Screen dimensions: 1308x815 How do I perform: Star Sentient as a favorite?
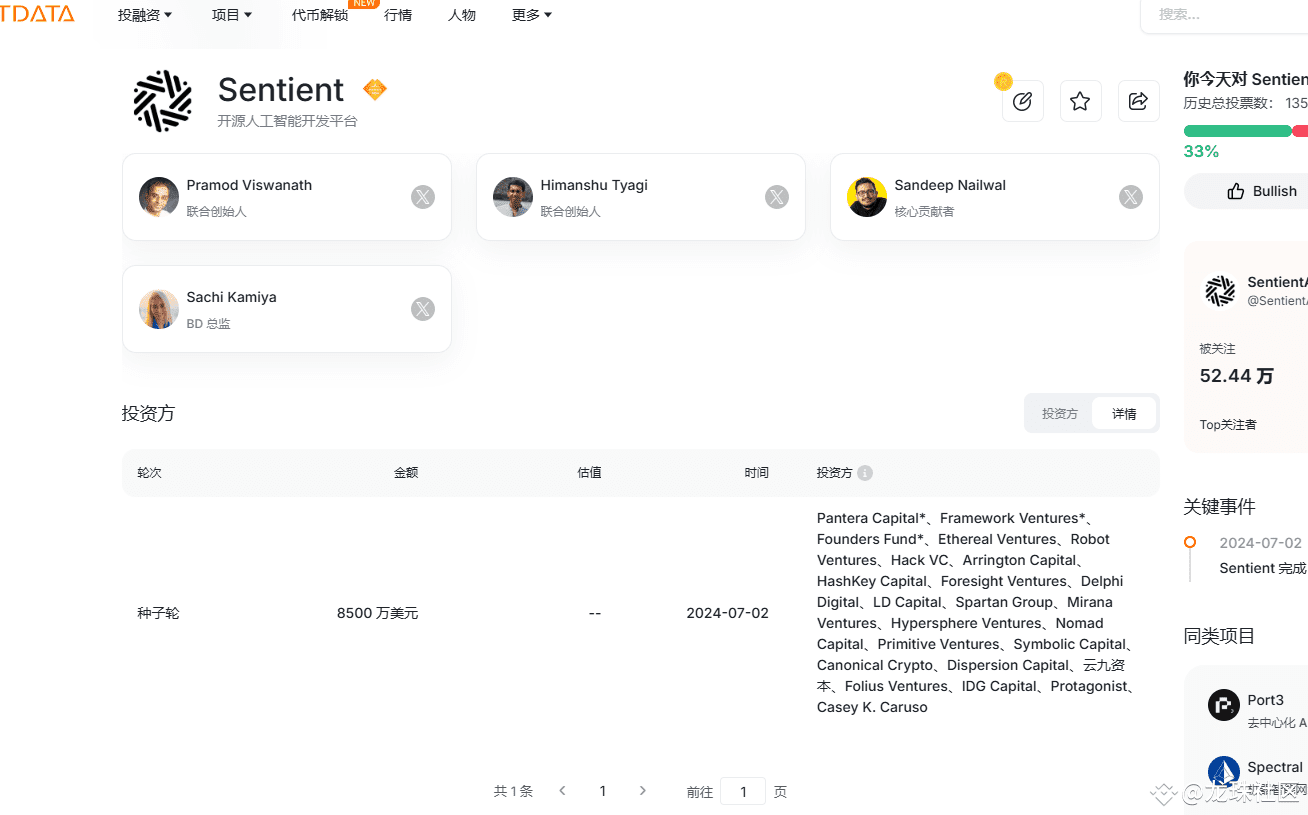pos(1080,101)
